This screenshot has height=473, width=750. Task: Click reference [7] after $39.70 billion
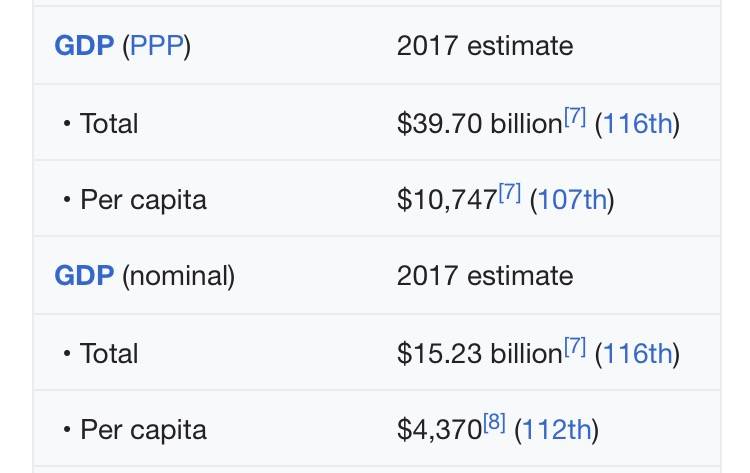tap(575, 118)
